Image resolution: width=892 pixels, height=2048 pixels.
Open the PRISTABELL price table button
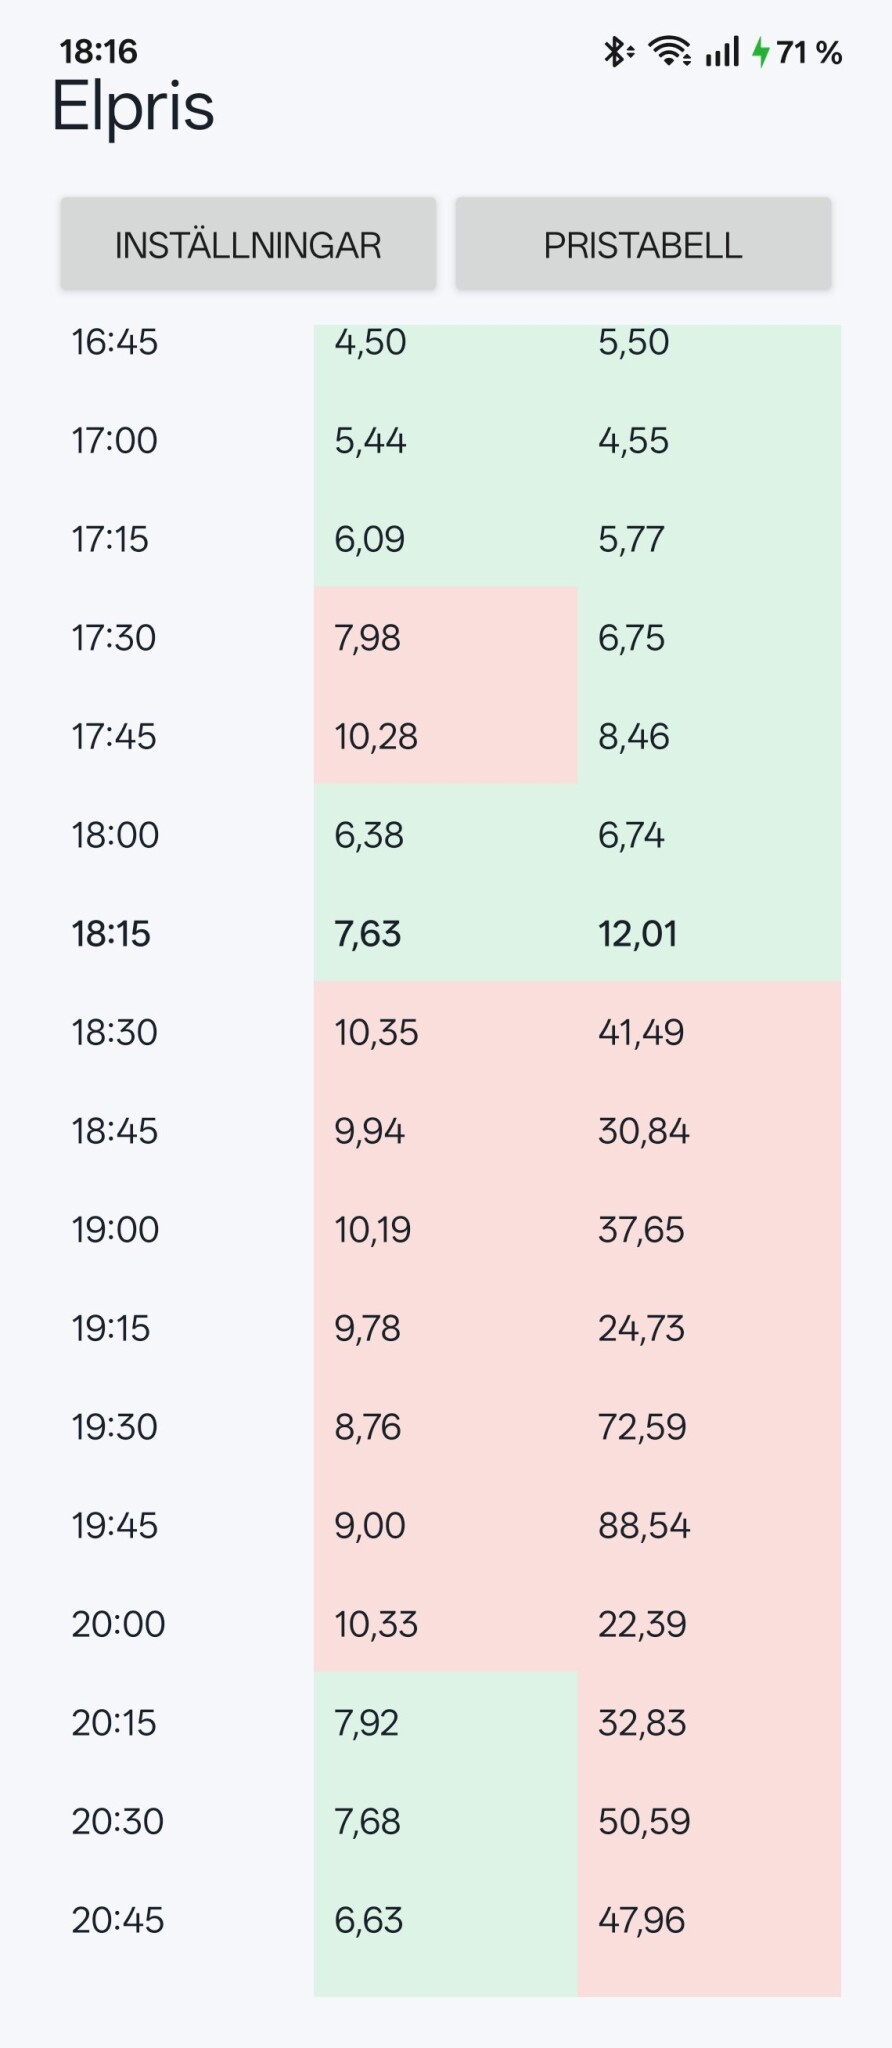pos(643,245)
